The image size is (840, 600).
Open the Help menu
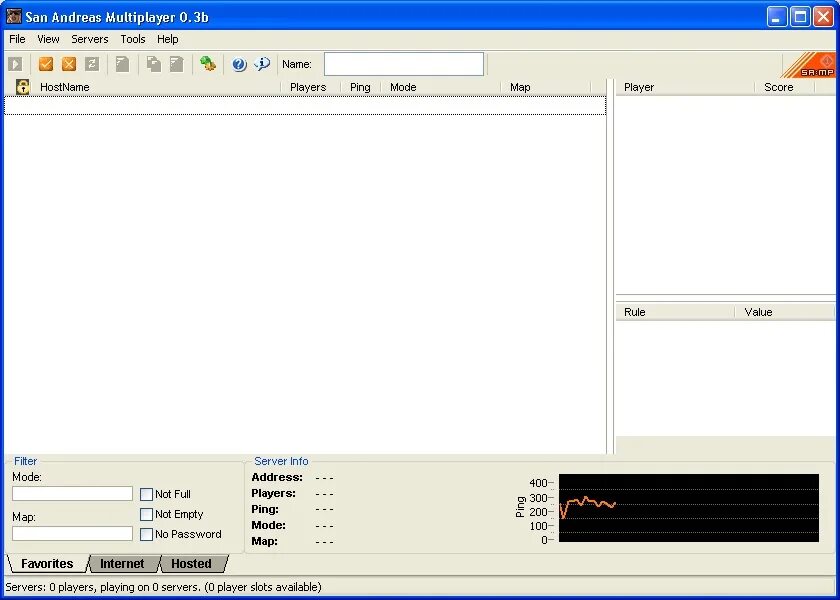[168, 39]
